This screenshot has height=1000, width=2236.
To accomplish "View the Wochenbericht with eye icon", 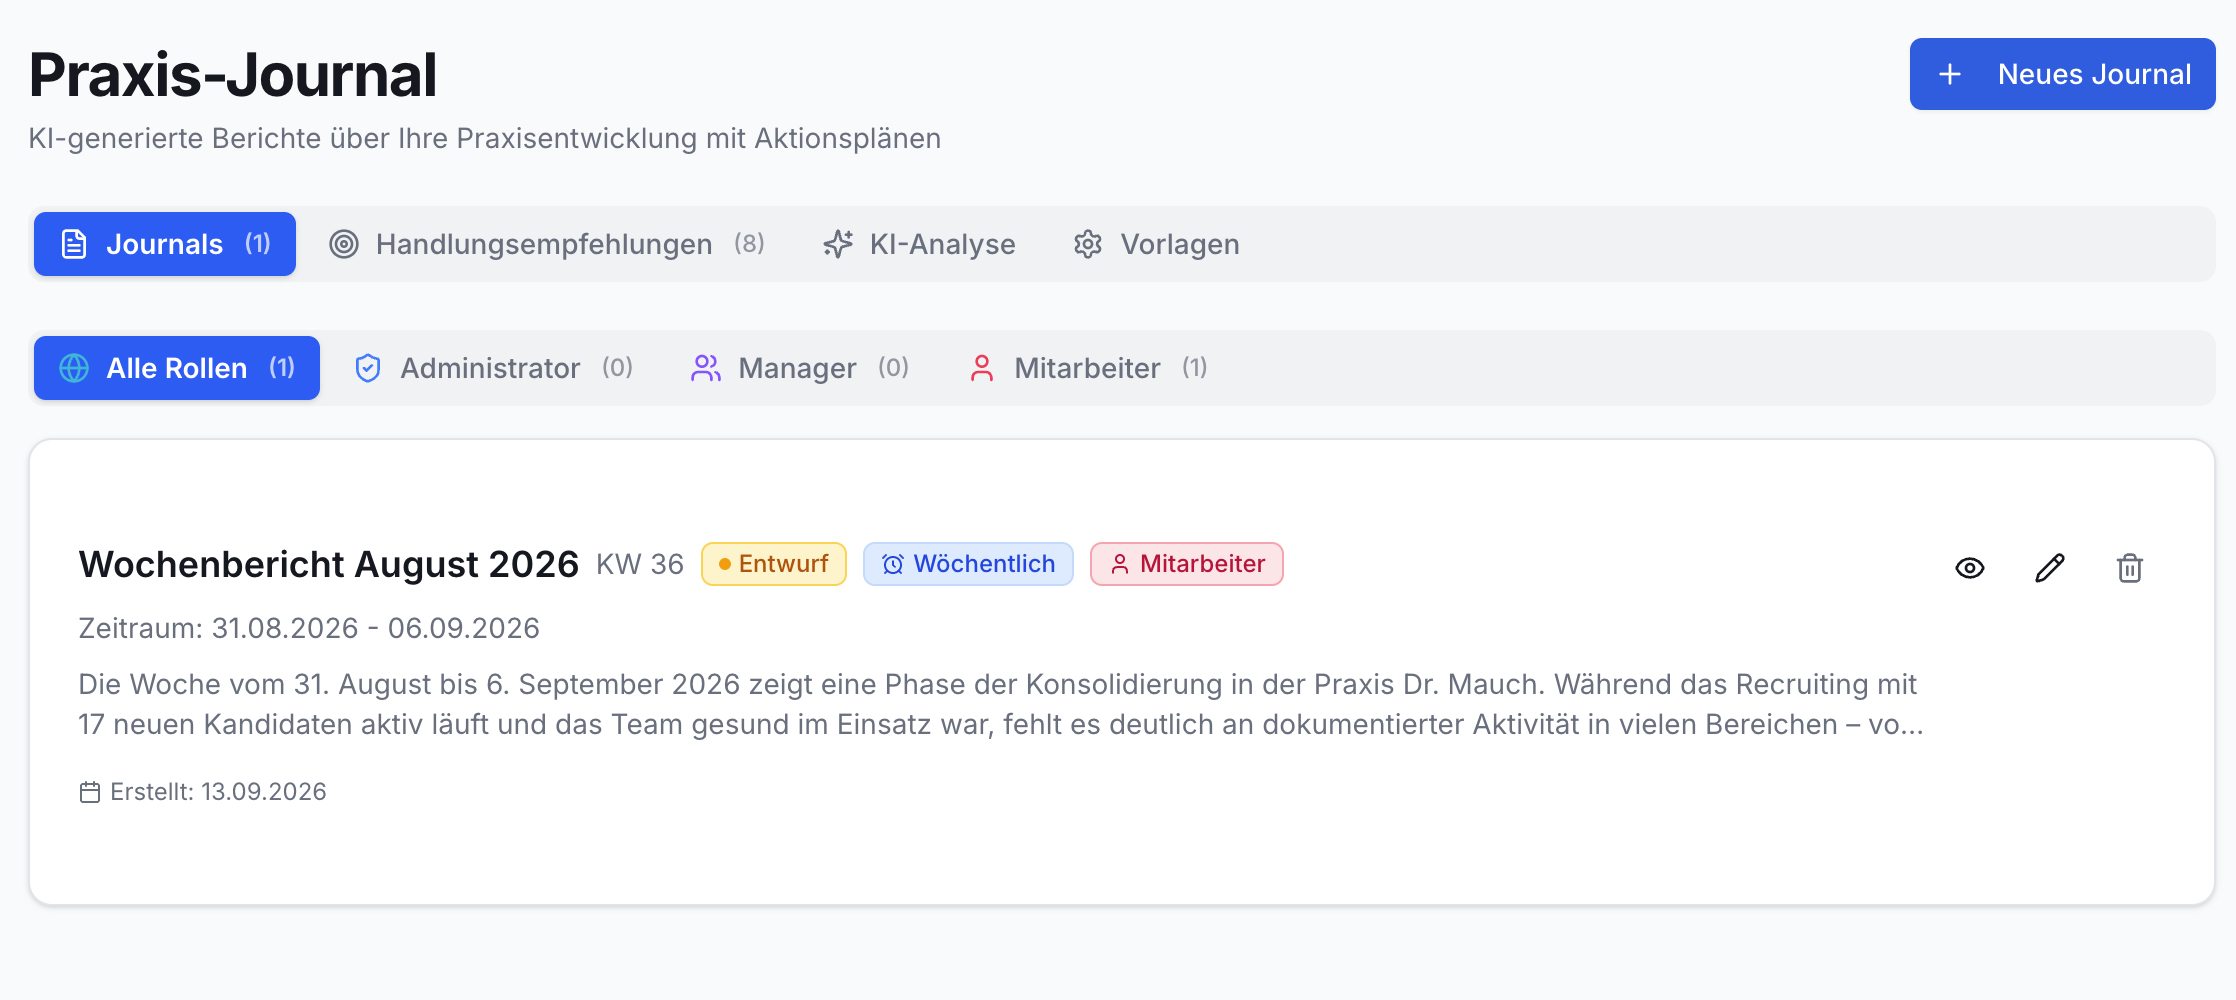I will pos(1970,568).
